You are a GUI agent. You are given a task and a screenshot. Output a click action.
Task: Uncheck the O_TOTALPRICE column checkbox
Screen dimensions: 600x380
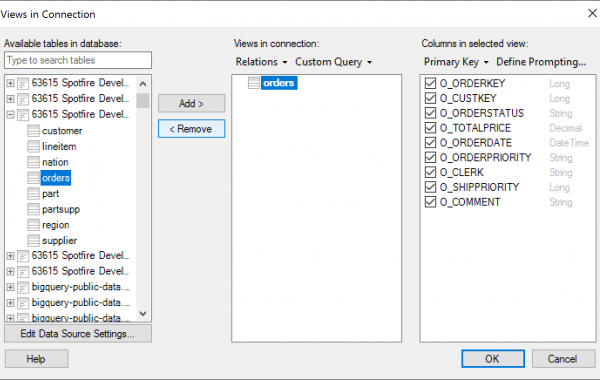pyautogui.click(x=430, y=128)
